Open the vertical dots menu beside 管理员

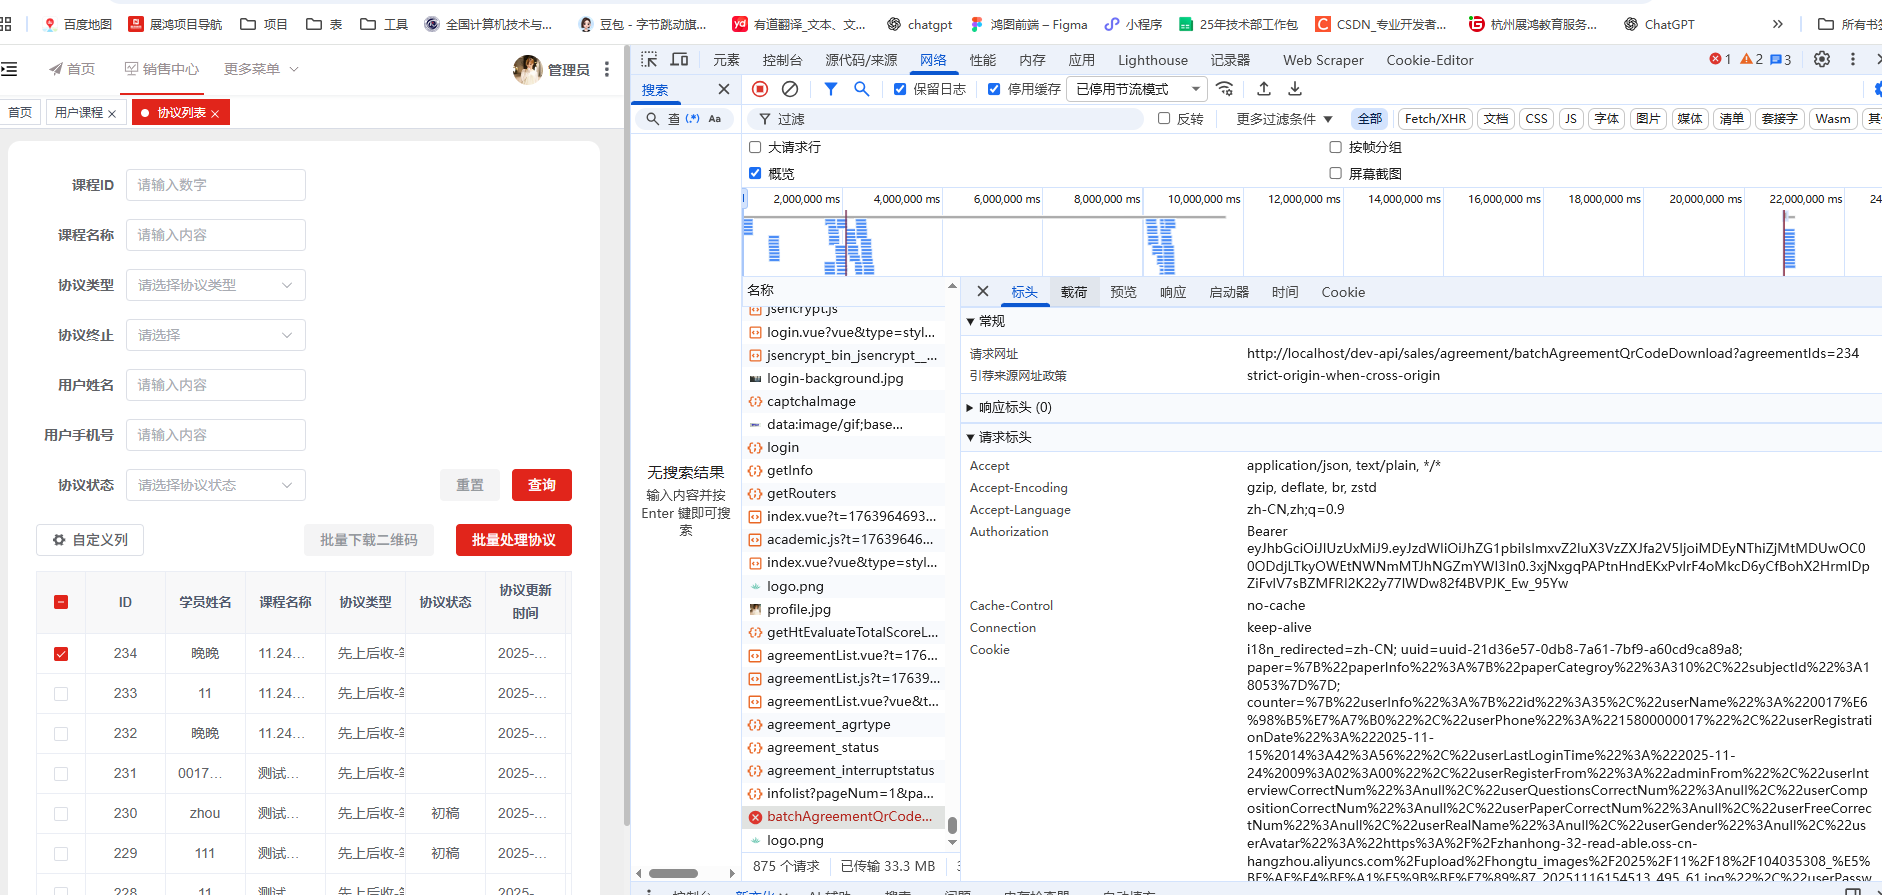(607, 69)
